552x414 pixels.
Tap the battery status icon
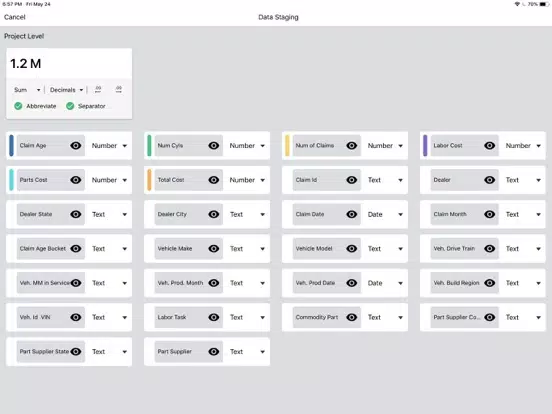(x=544, y=4)
